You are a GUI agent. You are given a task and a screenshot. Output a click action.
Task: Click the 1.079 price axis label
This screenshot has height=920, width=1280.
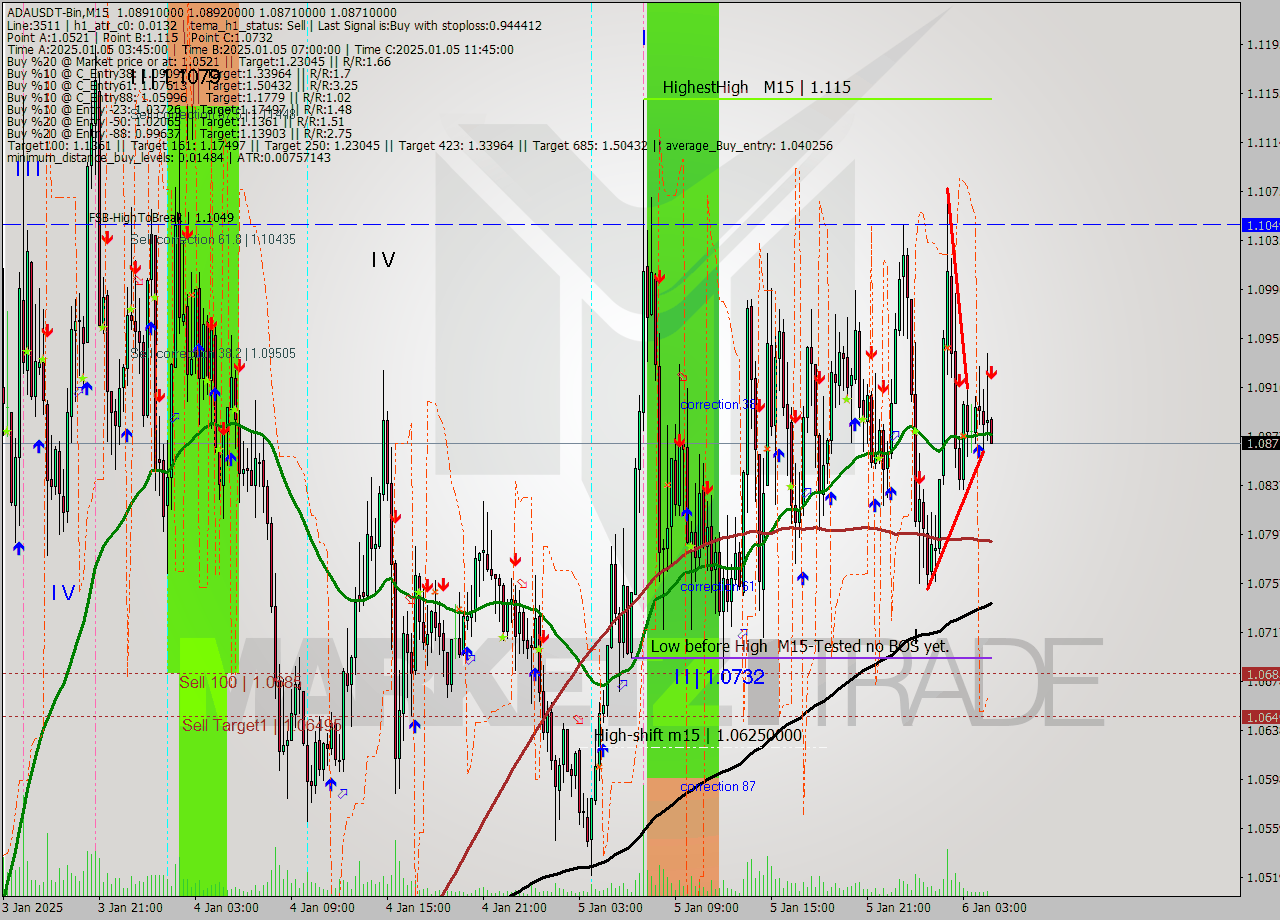point(1262,534)
